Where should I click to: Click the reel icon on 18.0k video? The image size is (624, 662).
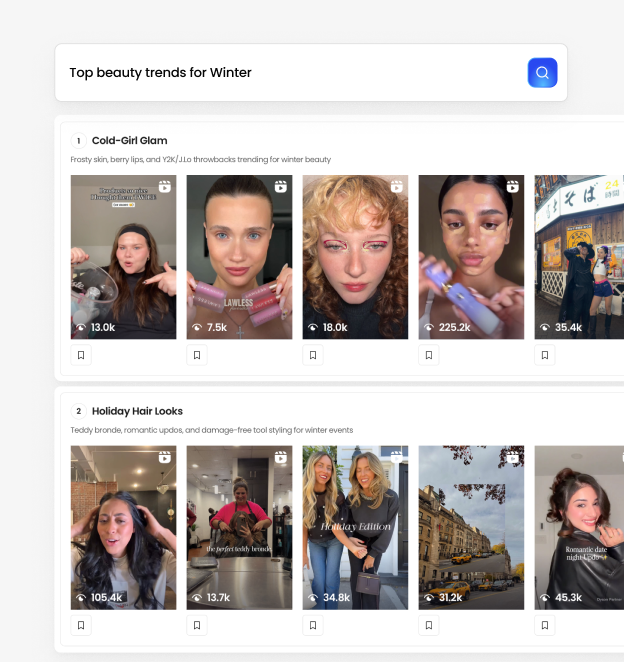(396, 187)
